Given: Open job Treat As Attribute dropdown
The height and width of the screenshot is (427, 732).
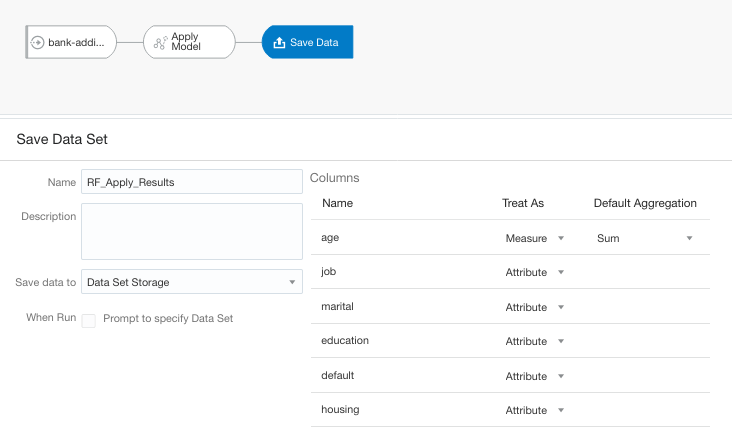Looking at the screenshot, I should (535, 272).
